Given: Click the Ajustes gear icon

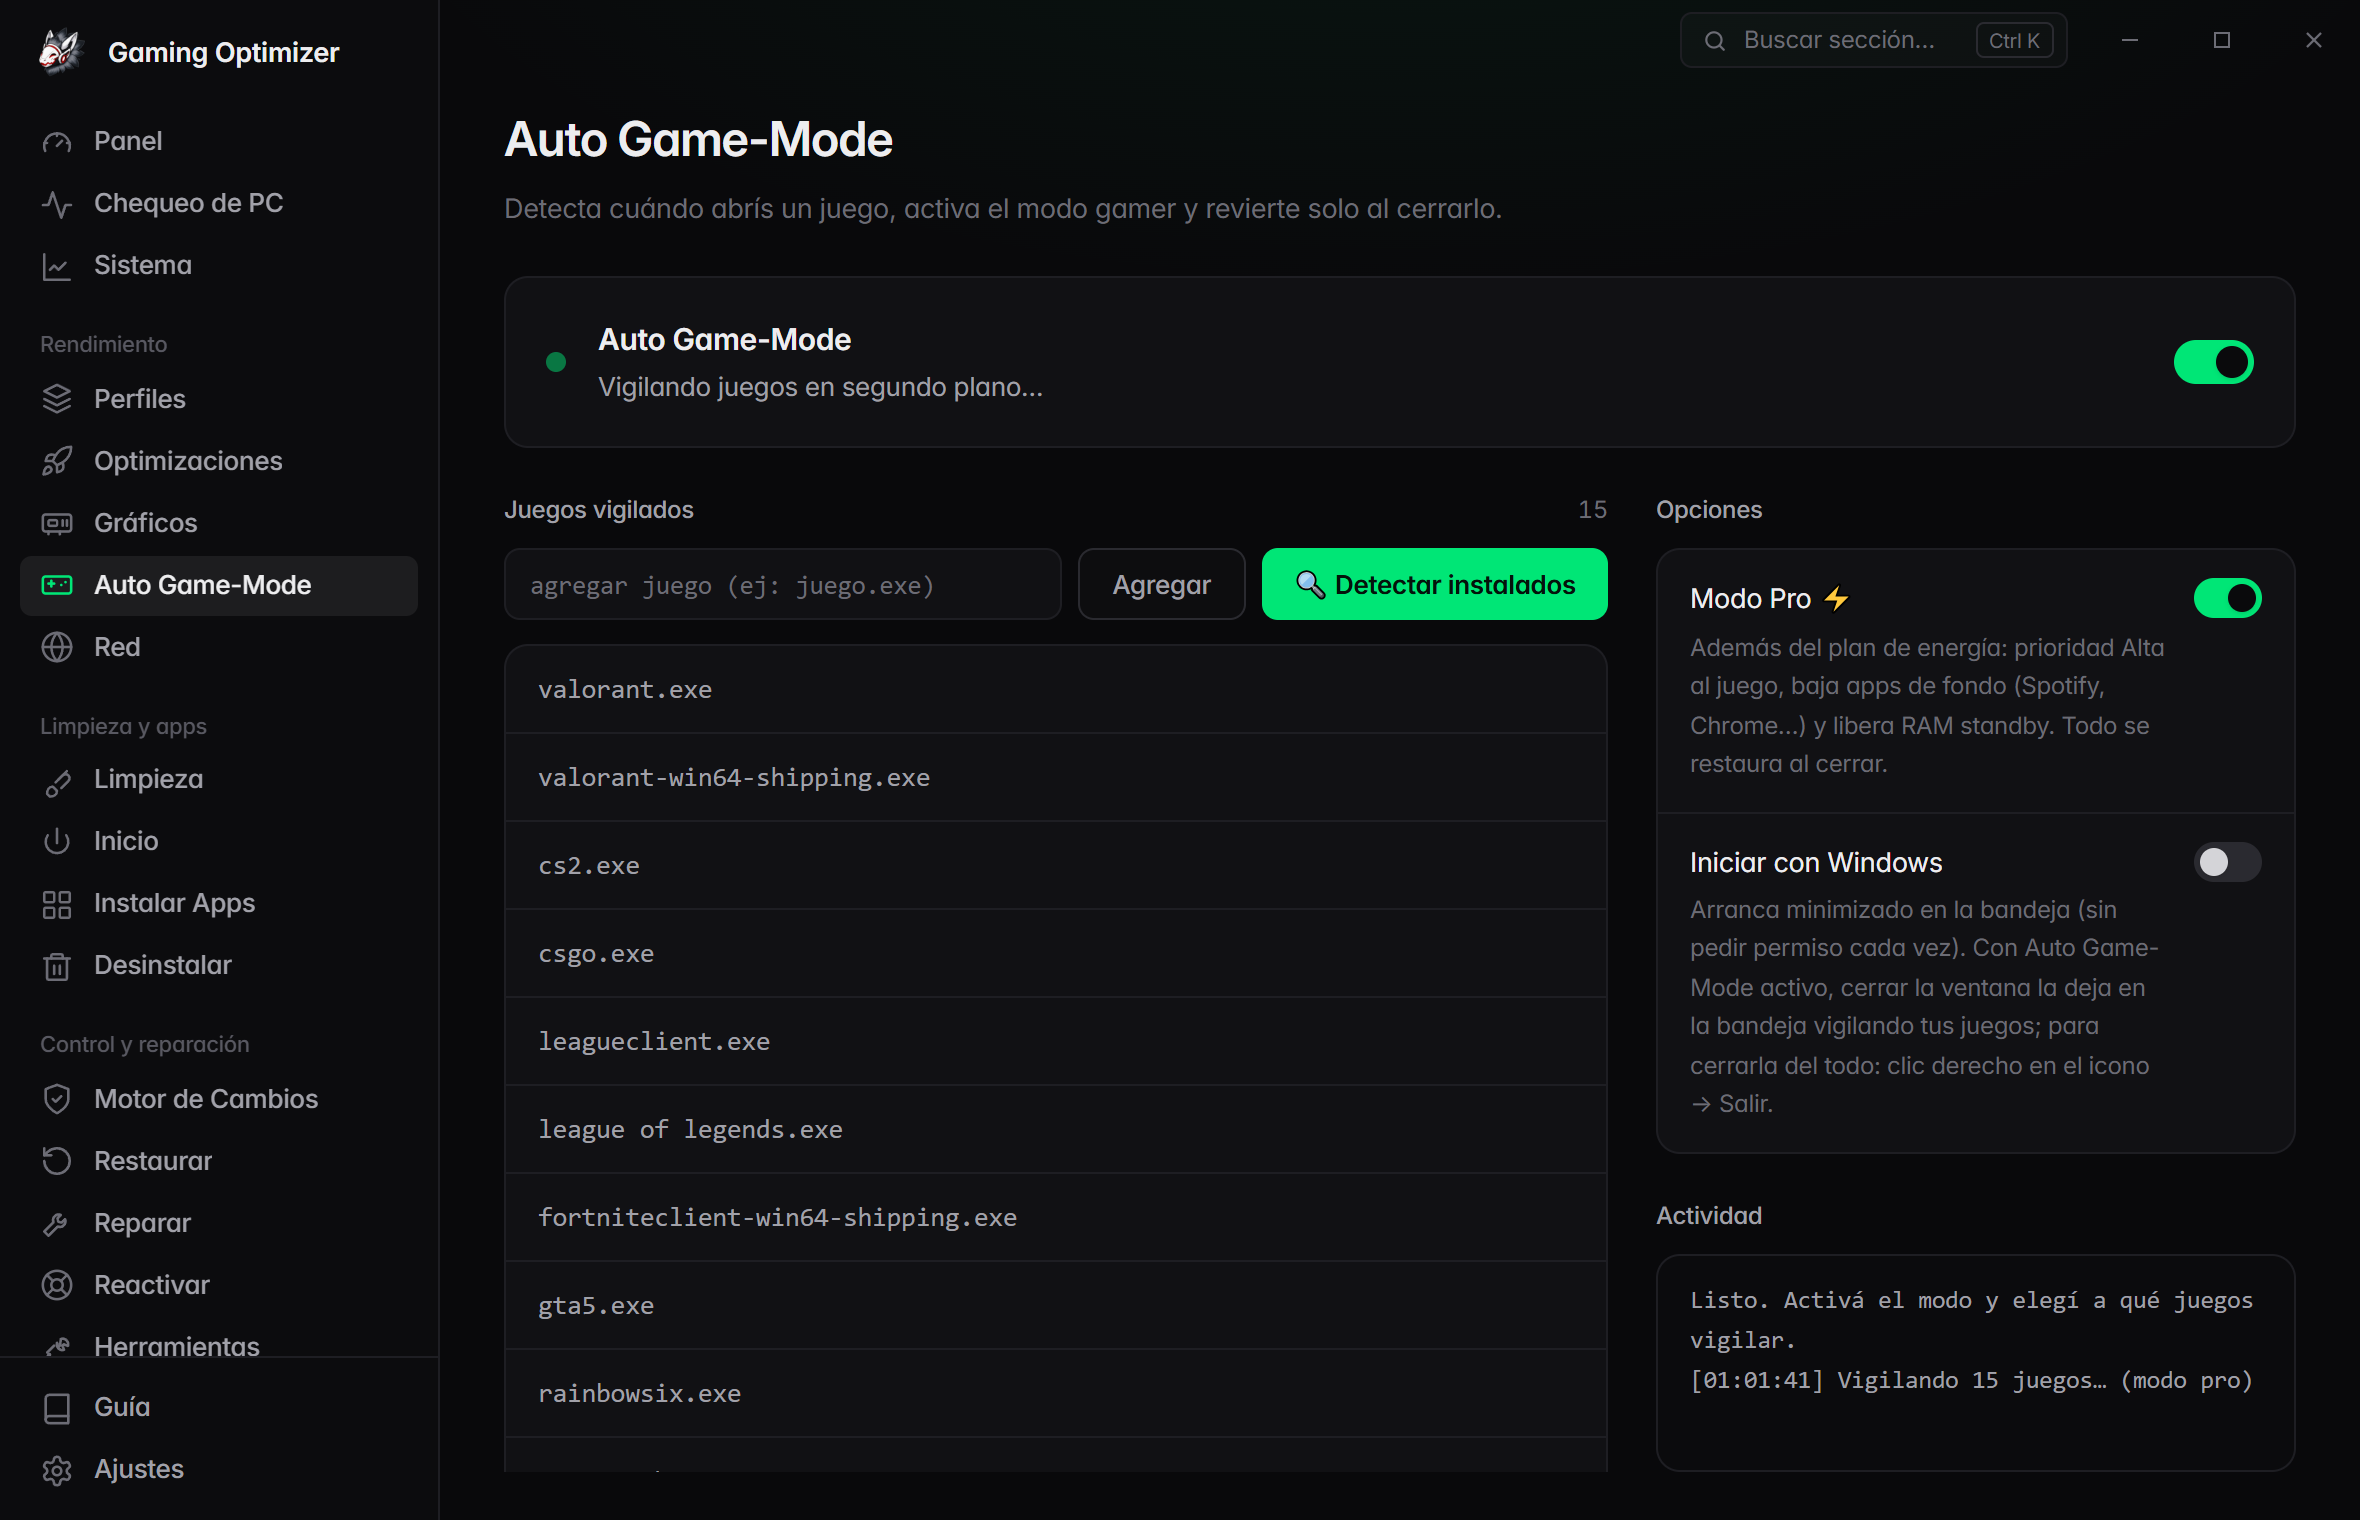Looking at the screenshot, I should [x=57, y=1470].
